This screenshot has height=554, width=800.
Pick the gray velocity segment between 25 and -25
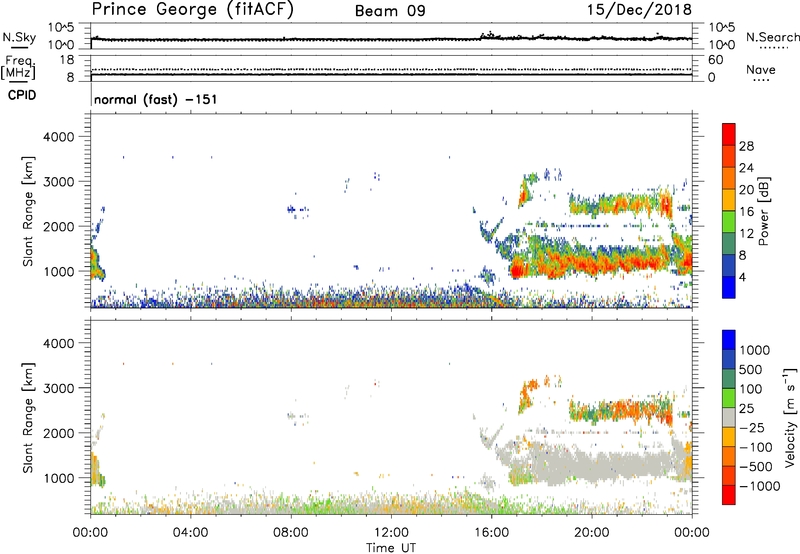pyautogui.click(x=729, y=418)
